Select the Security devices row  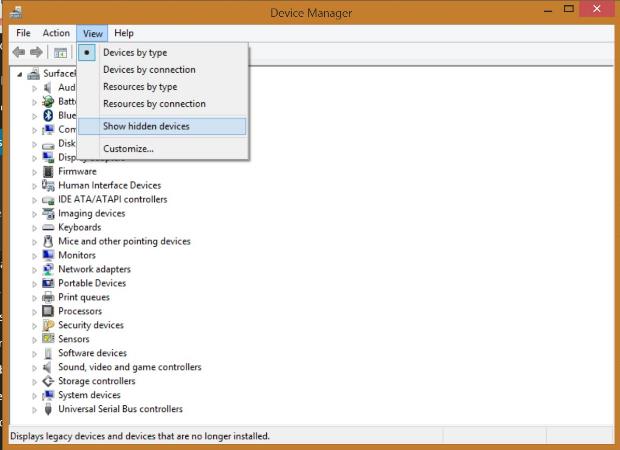91,325
